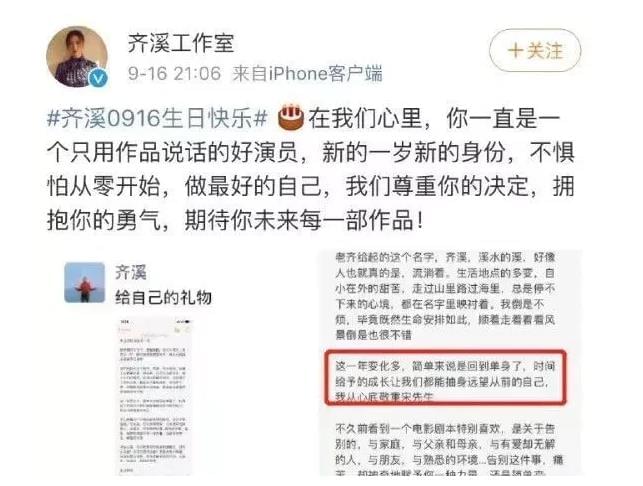Open the enlarged text image on right
Viewport: 643px width, 486px height.
(450, 363)
